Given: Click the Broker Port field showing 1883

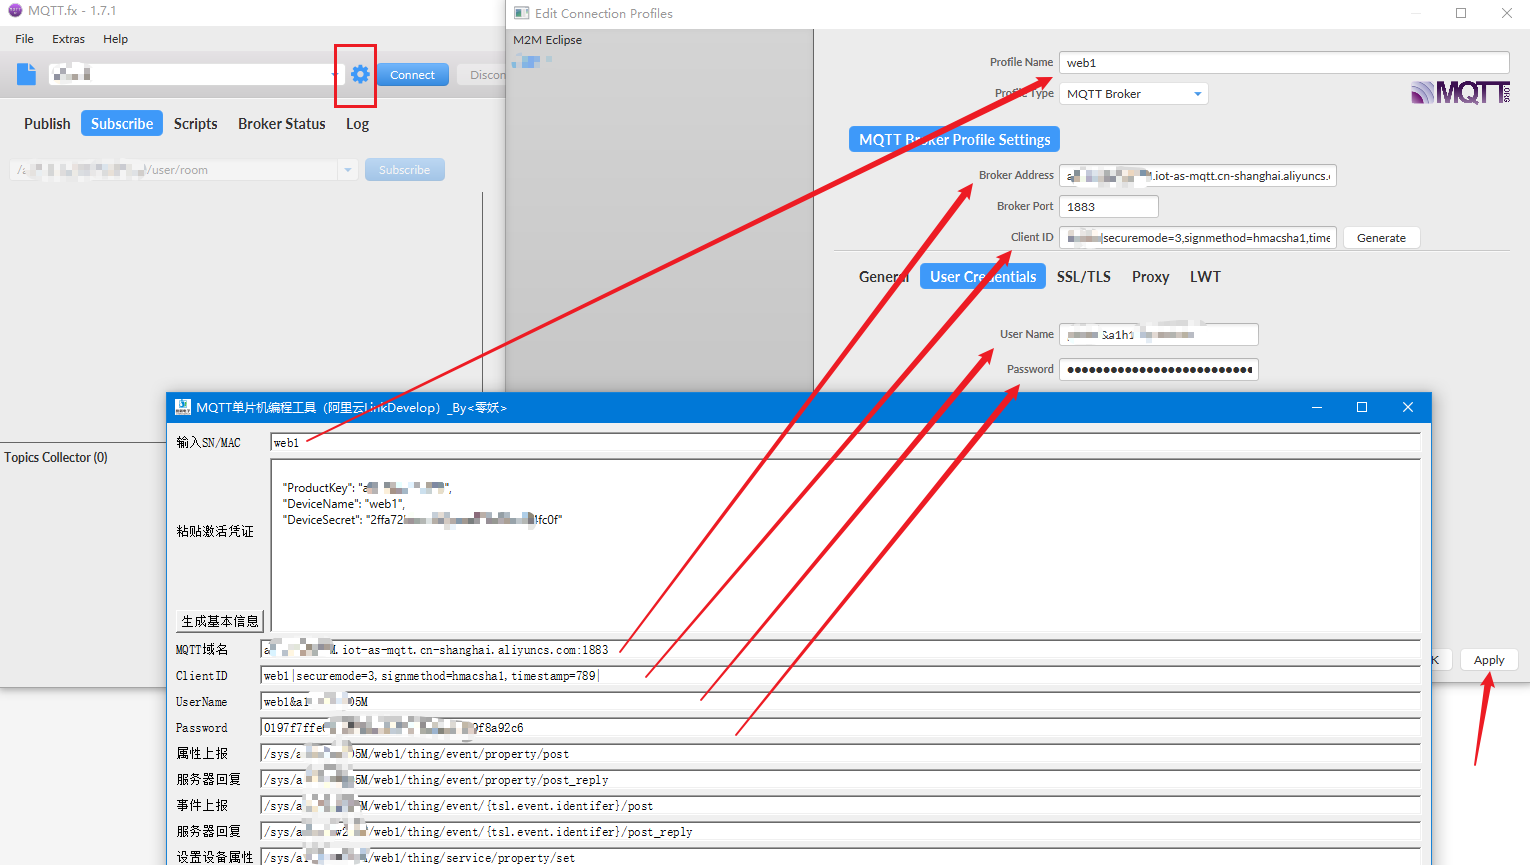Looking at the screenshot, I should click(x=1109, y=207).
